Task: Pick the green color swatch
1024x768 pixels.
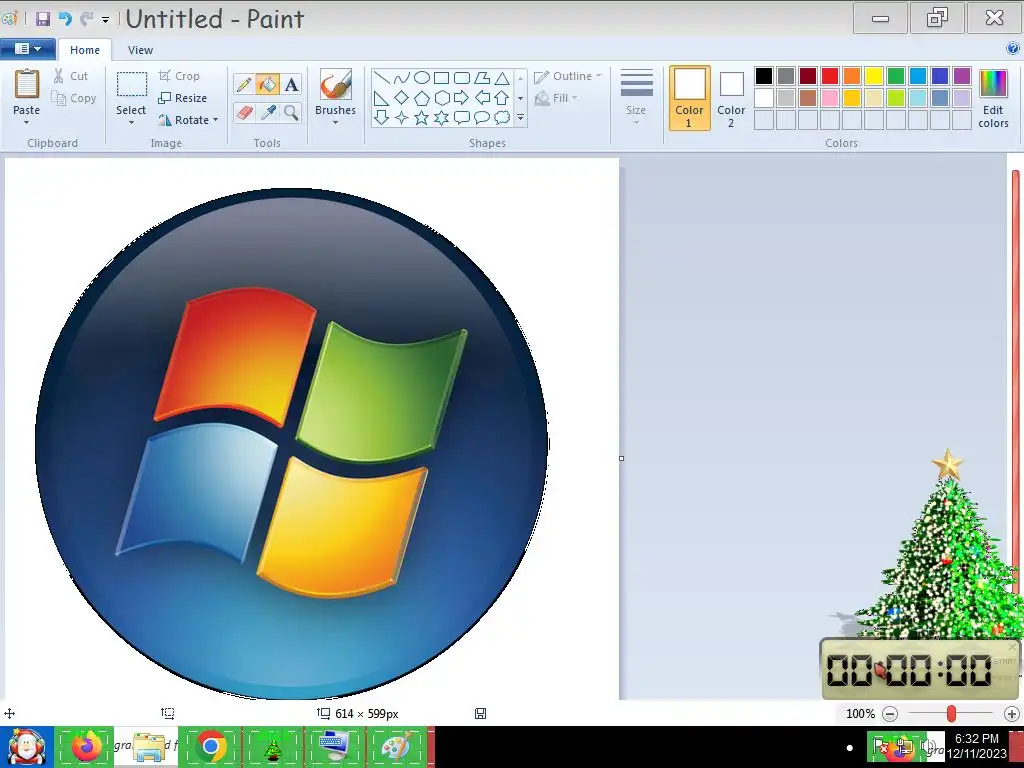Action: pos(895,76)
